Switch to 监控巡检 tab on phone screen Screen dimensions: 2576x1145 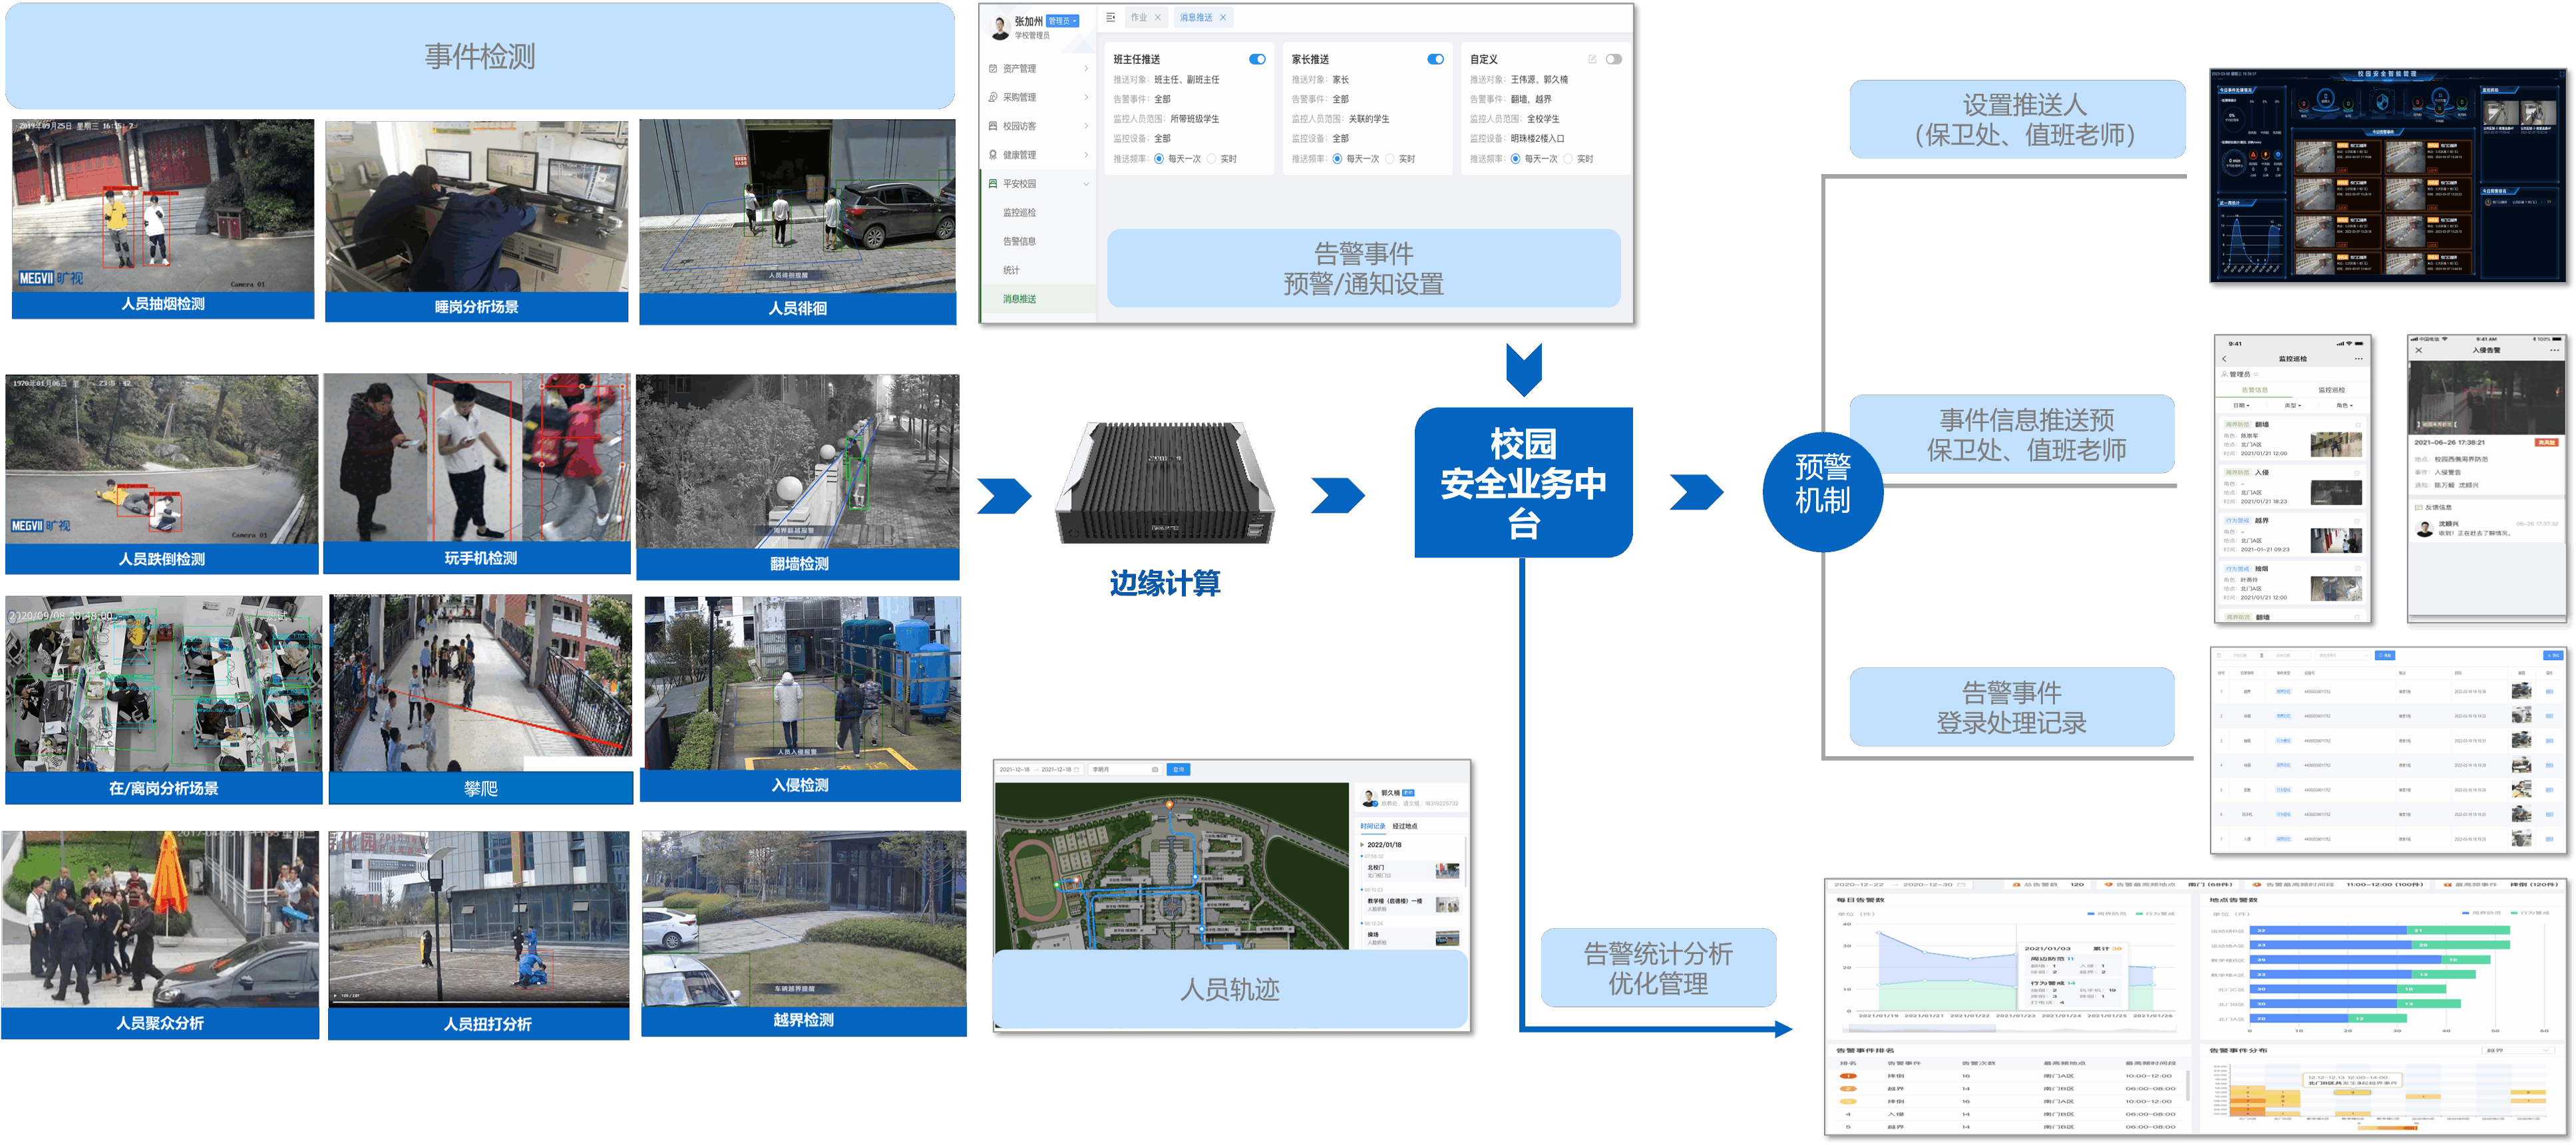pyautogui.click(x=2331, y=390)
